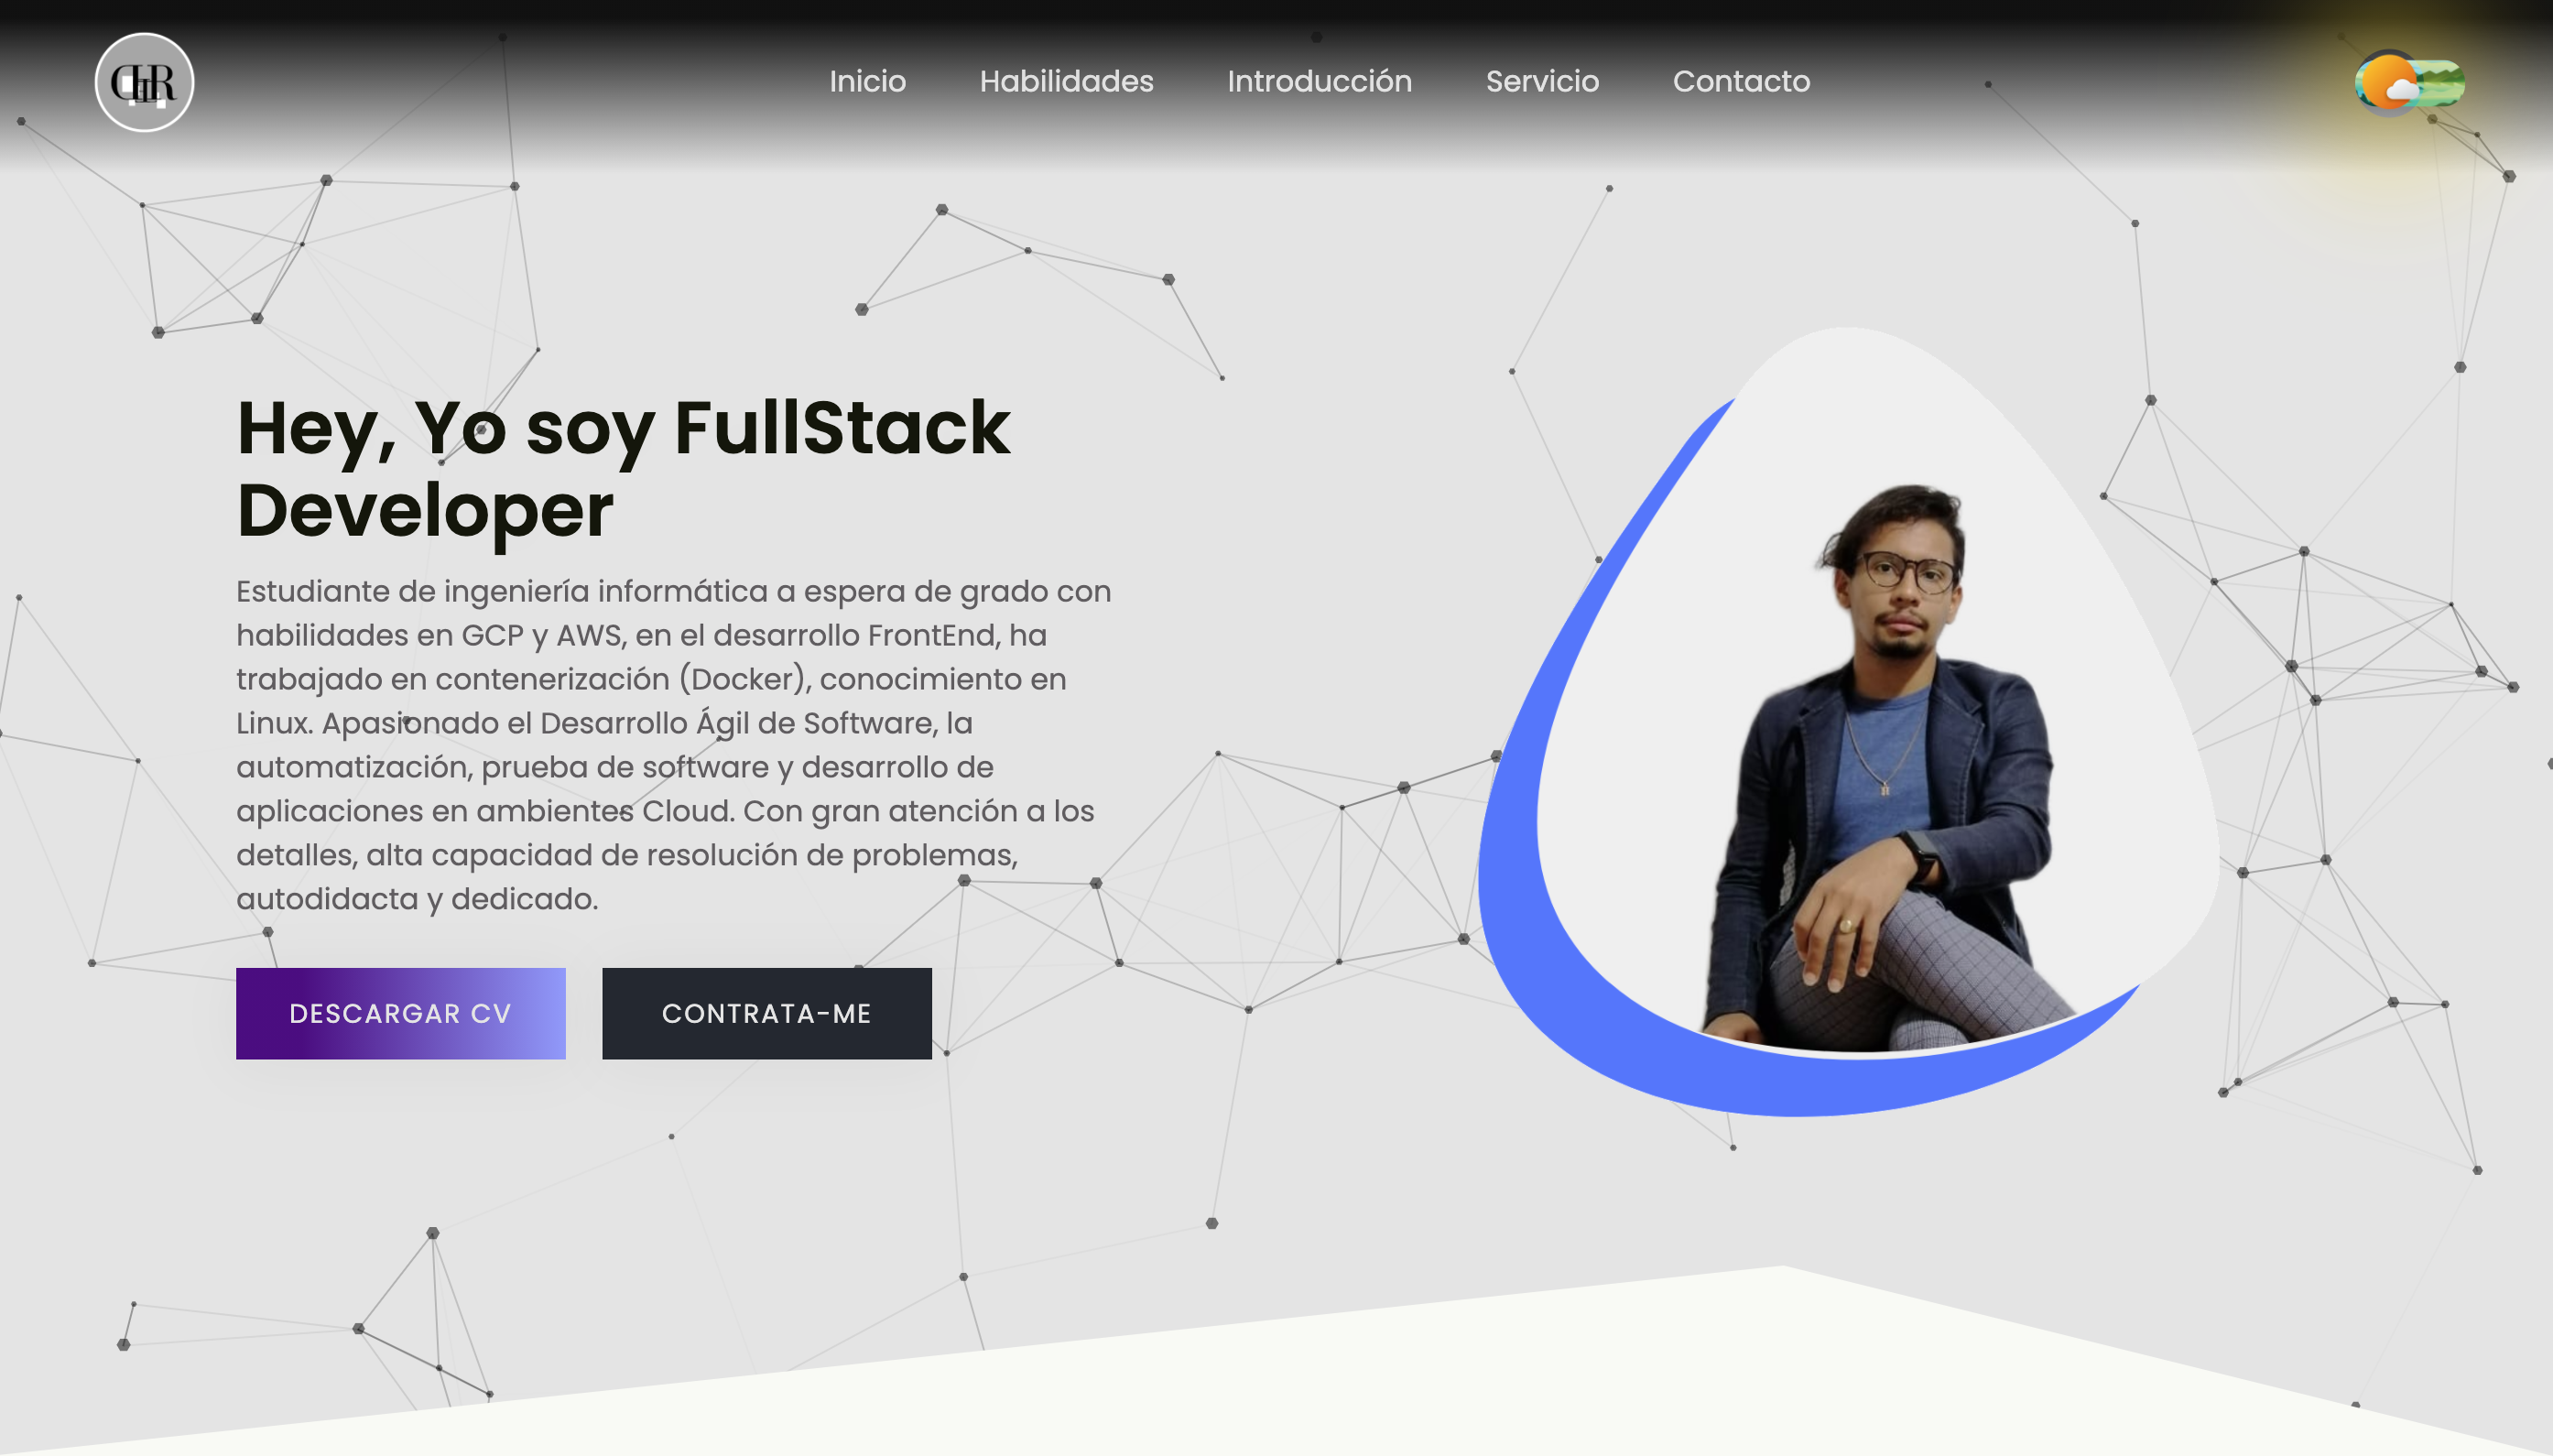Screen dimensions: 2553x1456
Task: Click the smartwatch on the man's wrist
Action: pos(1920,856)
